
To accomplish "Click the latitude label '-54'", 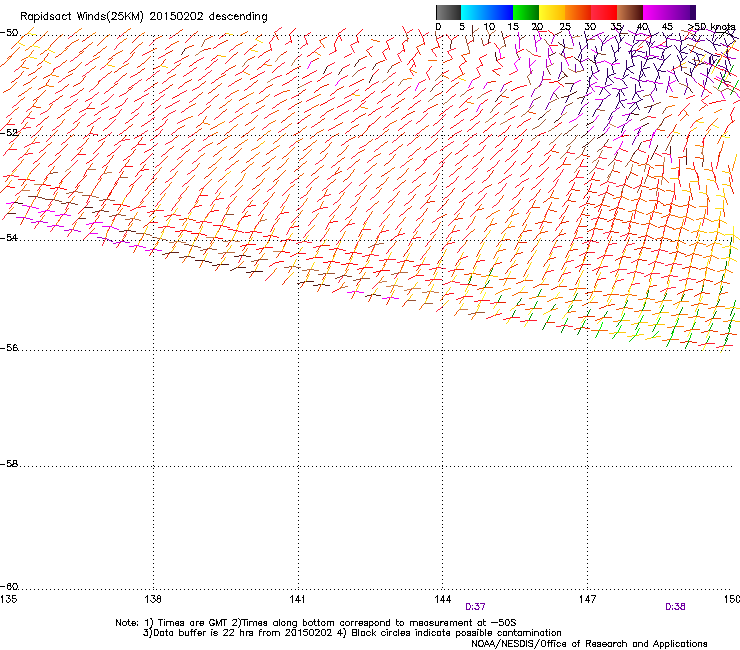I will [x=9, y=237].
